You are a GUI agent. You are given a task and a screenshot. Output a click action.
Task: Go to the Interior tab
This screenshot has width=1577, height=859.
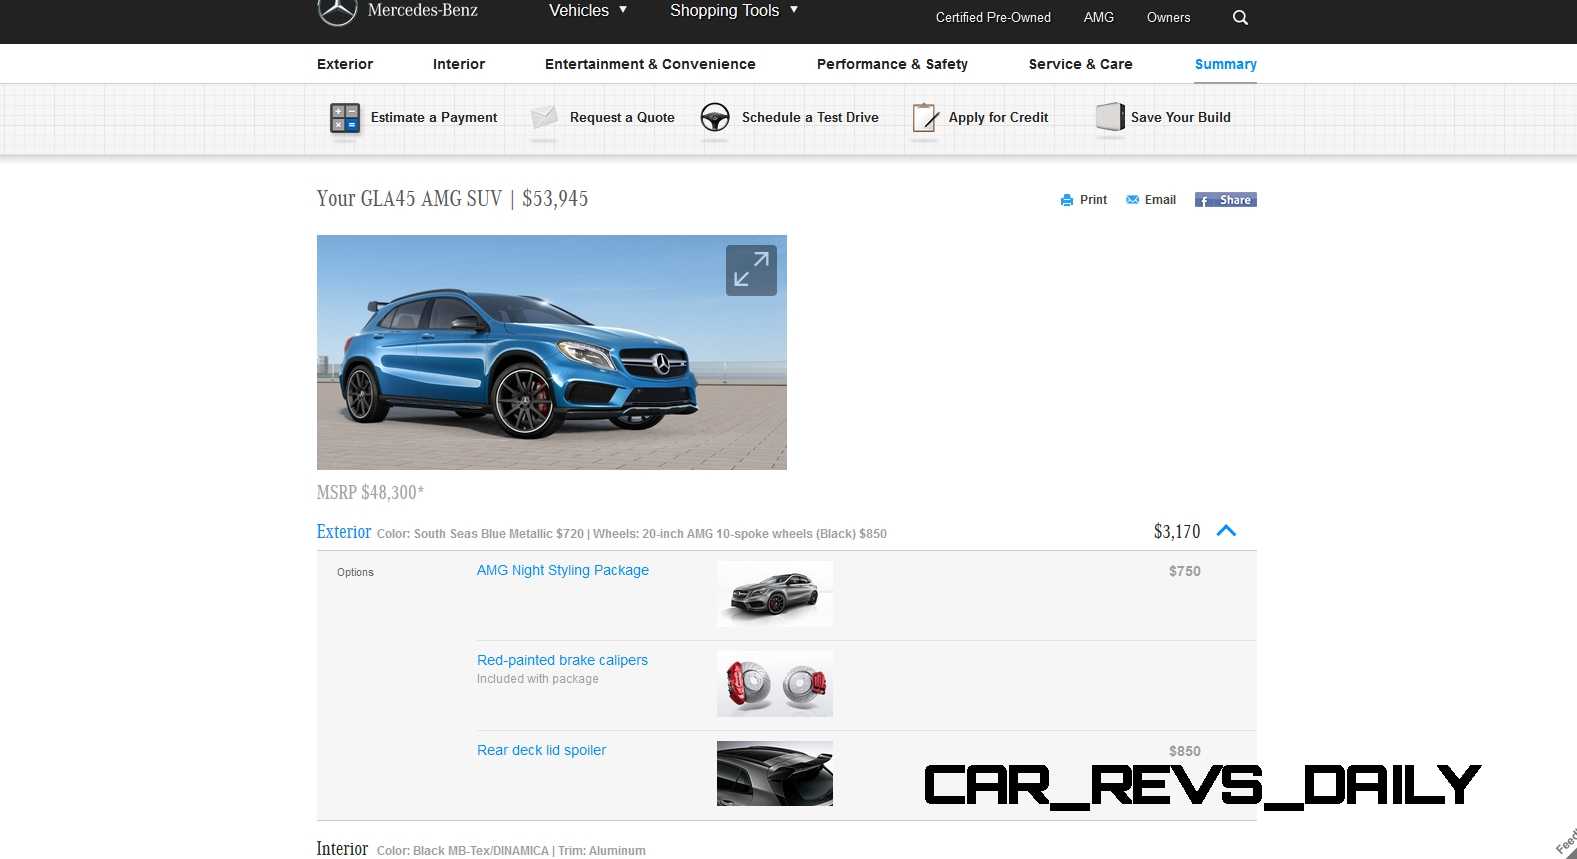coord(459,64)
